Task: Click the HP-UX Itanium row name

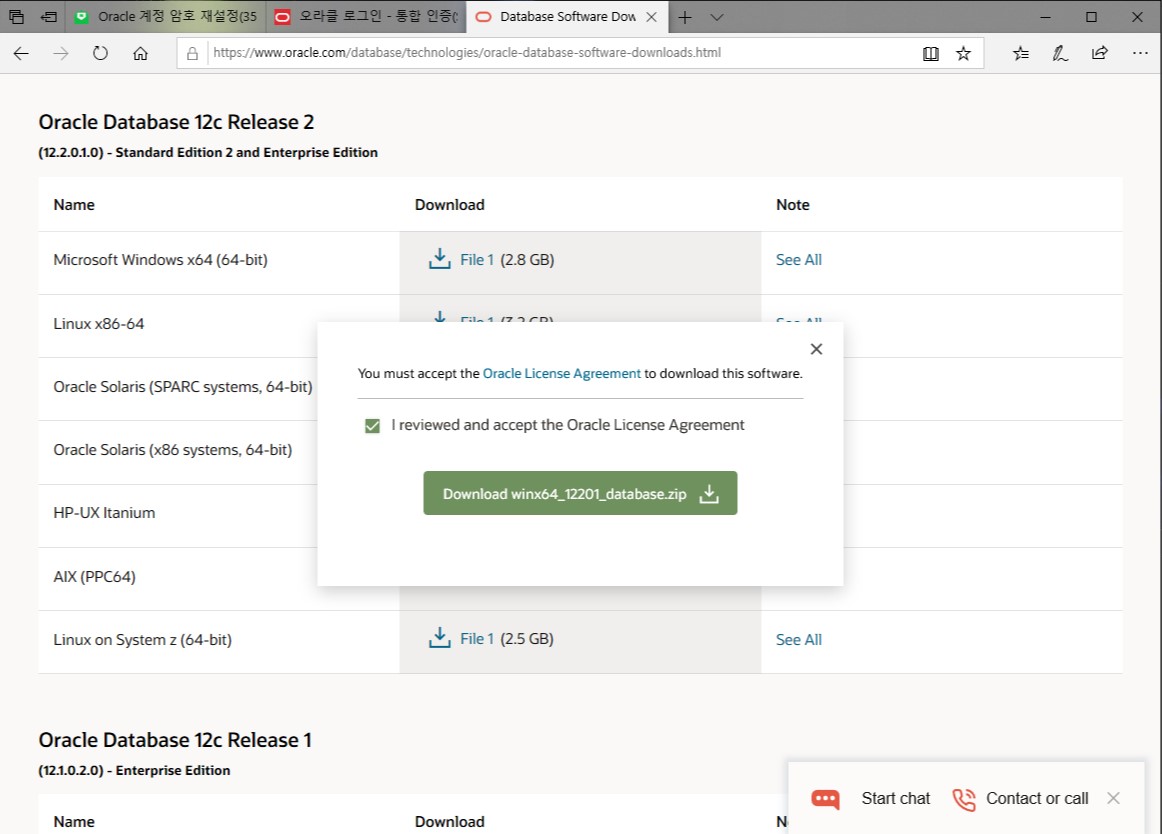Action: (x=104, y=513)
